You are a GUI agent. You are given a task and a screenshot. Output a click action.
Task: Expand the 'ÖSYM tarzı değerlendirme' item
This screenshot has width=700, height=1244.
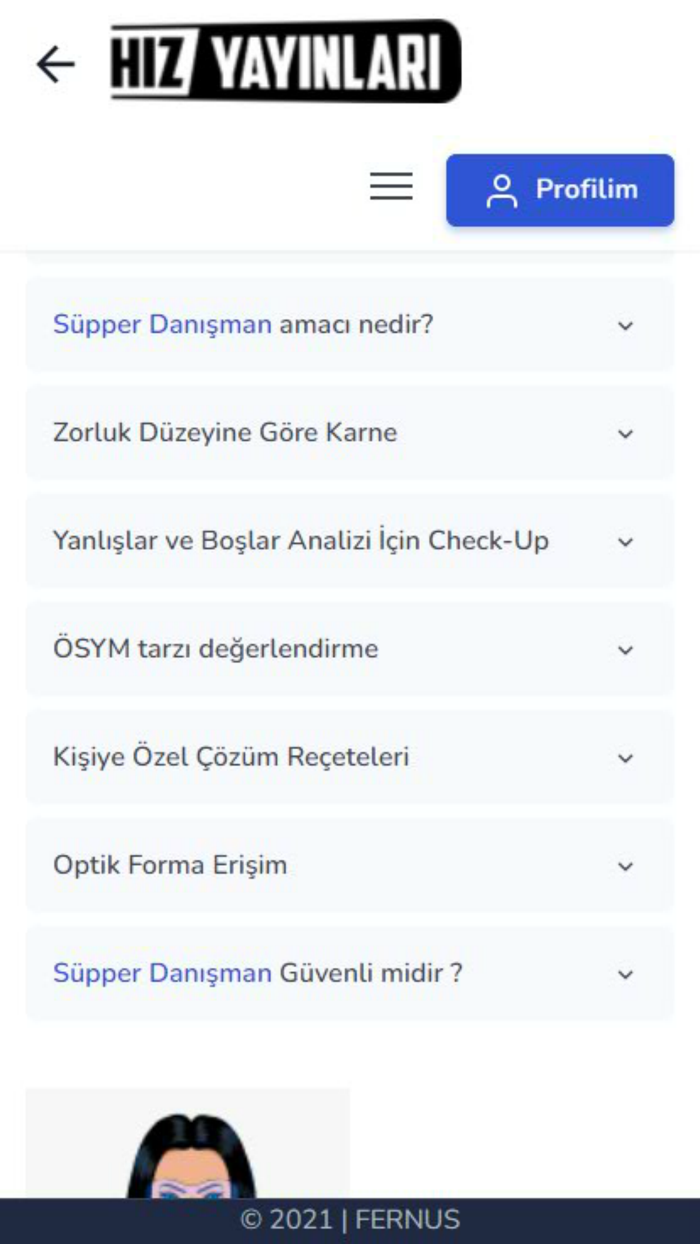[x=350, y=649]
